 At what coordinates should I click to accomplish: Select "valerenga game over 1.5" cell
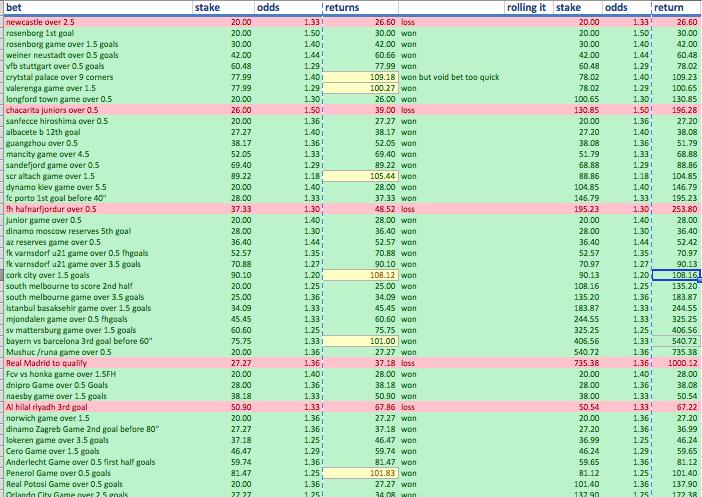tap(98, 88)
